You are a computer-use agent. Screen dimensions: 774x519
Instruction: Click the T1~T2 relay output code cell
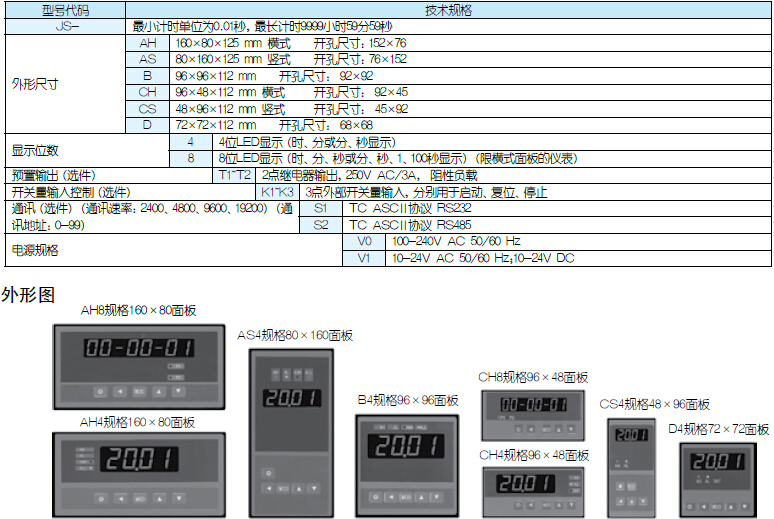[236, 175]
